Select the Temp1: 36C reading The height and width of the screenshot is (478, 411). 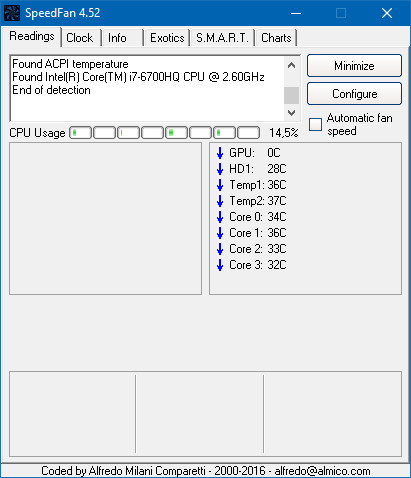click(257, 185)
